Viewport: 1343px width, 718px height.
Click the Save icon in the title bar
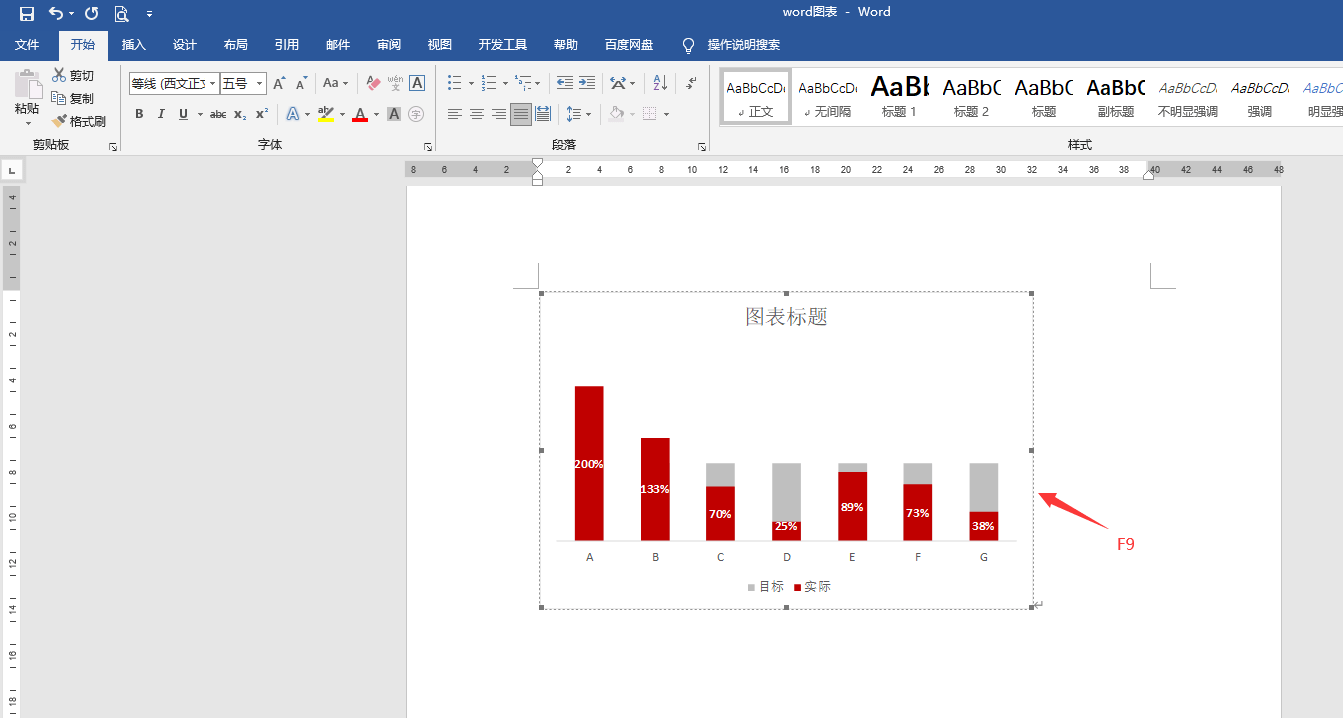pyautogui.click(x=27, y=13)
